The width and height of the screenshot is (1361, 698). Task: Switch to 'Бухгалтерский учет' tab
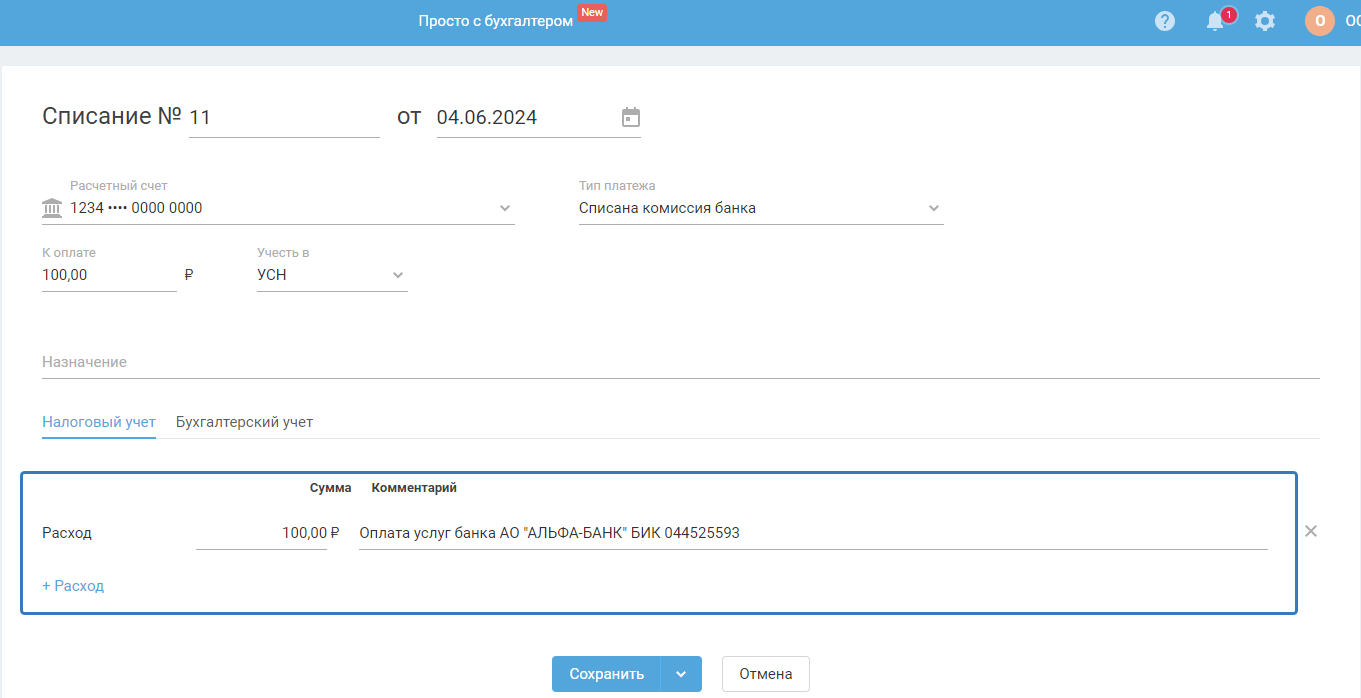(x=244, y=422)
